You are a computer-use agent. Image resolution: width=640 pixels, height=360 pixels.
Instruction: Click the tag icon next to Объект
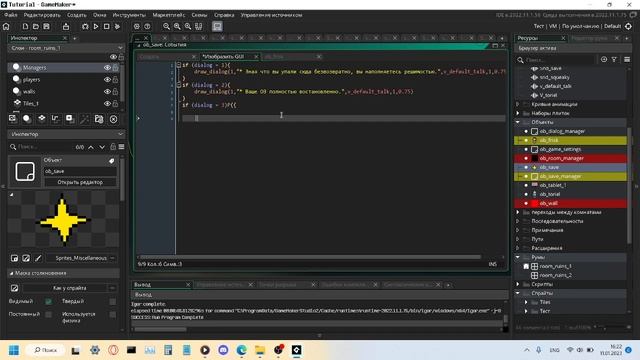coord(111,161)
